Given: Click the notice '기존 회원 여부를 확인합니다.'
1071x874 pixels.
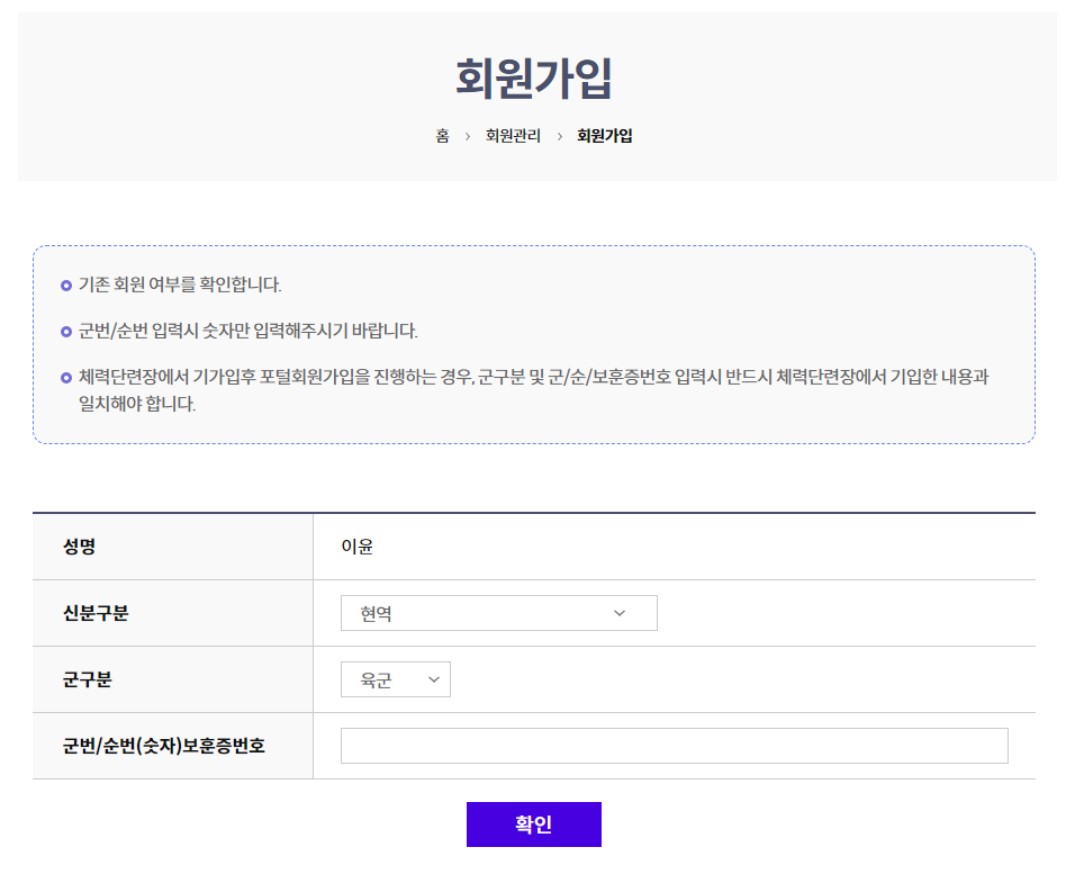Looking at the screenshot, I should [x=180, y=285].
